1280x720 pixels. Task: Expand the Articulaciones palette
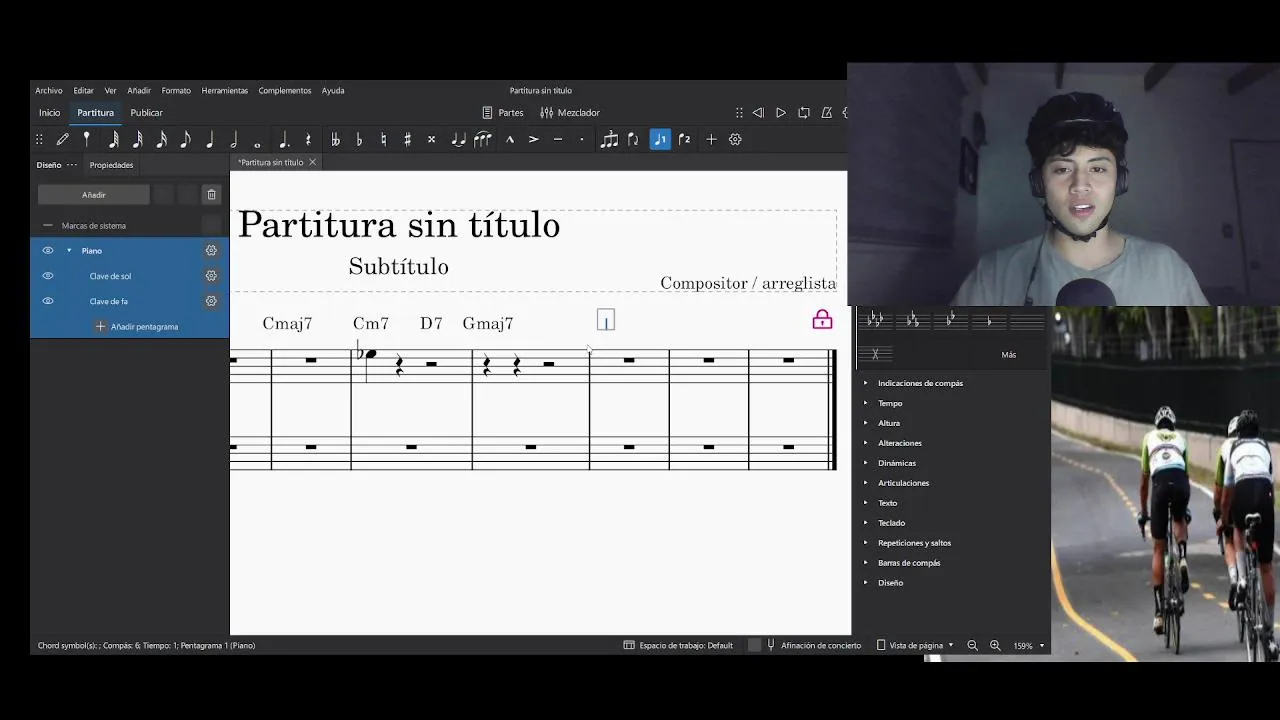tap(866, 483)
